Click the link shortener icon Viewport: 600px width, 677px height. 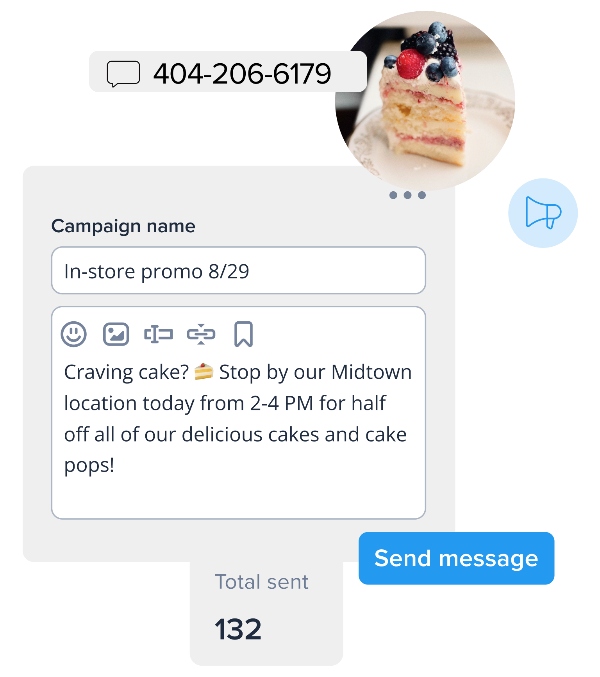(x=201, y=334)
